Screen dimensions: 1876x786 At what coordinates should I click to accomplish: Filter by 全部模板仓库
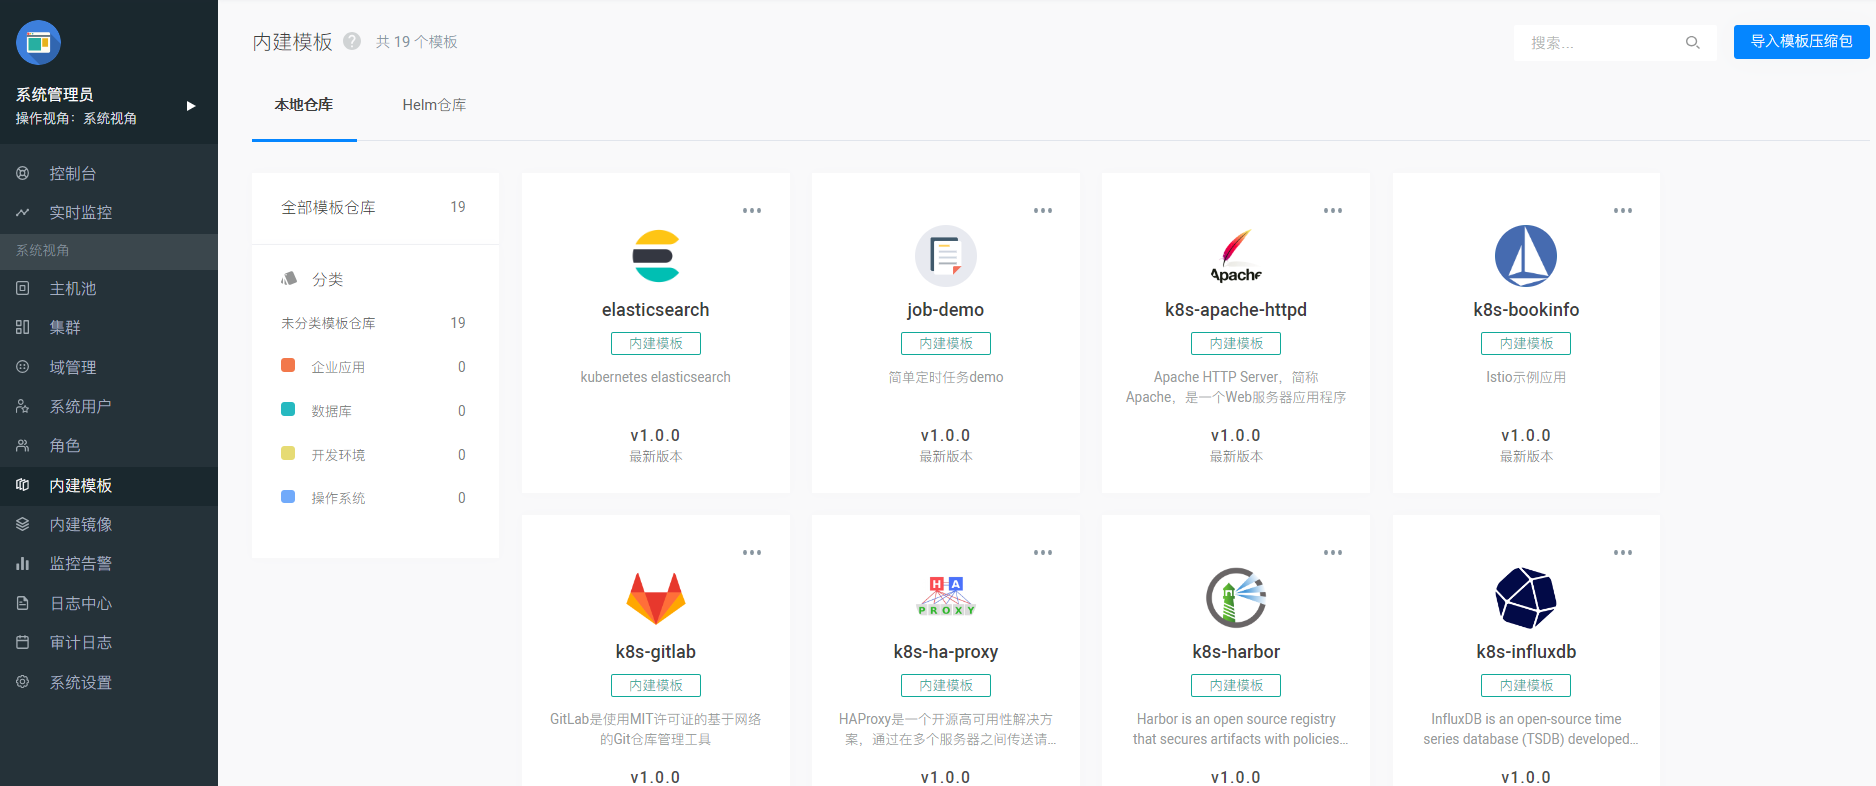point(328,207)
